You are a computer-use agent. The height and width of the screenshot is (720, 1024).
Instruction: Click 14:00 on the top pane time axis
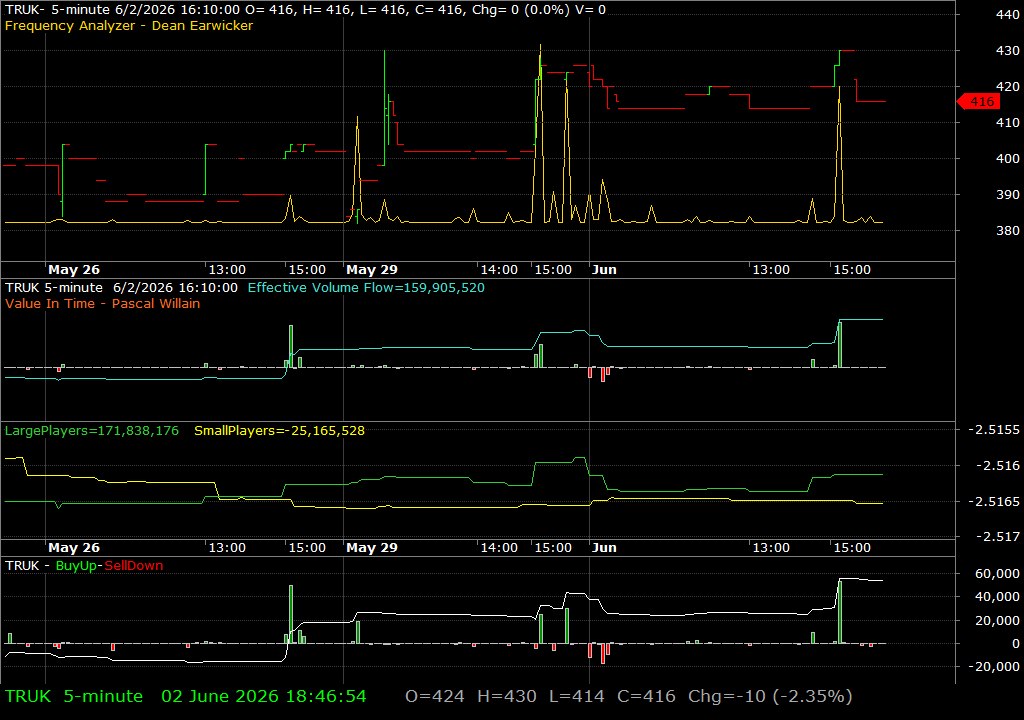pyautogui.click(x=499, y=269)
